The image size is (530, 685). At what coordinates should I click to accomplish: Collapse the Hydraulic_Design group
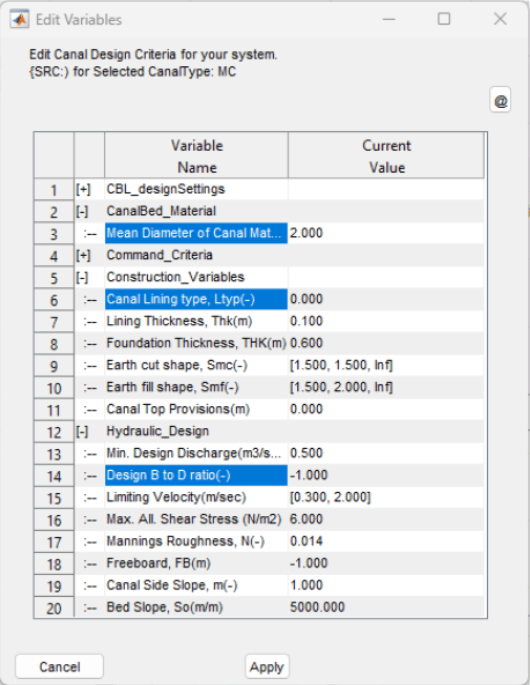click(x=82, y=432)
